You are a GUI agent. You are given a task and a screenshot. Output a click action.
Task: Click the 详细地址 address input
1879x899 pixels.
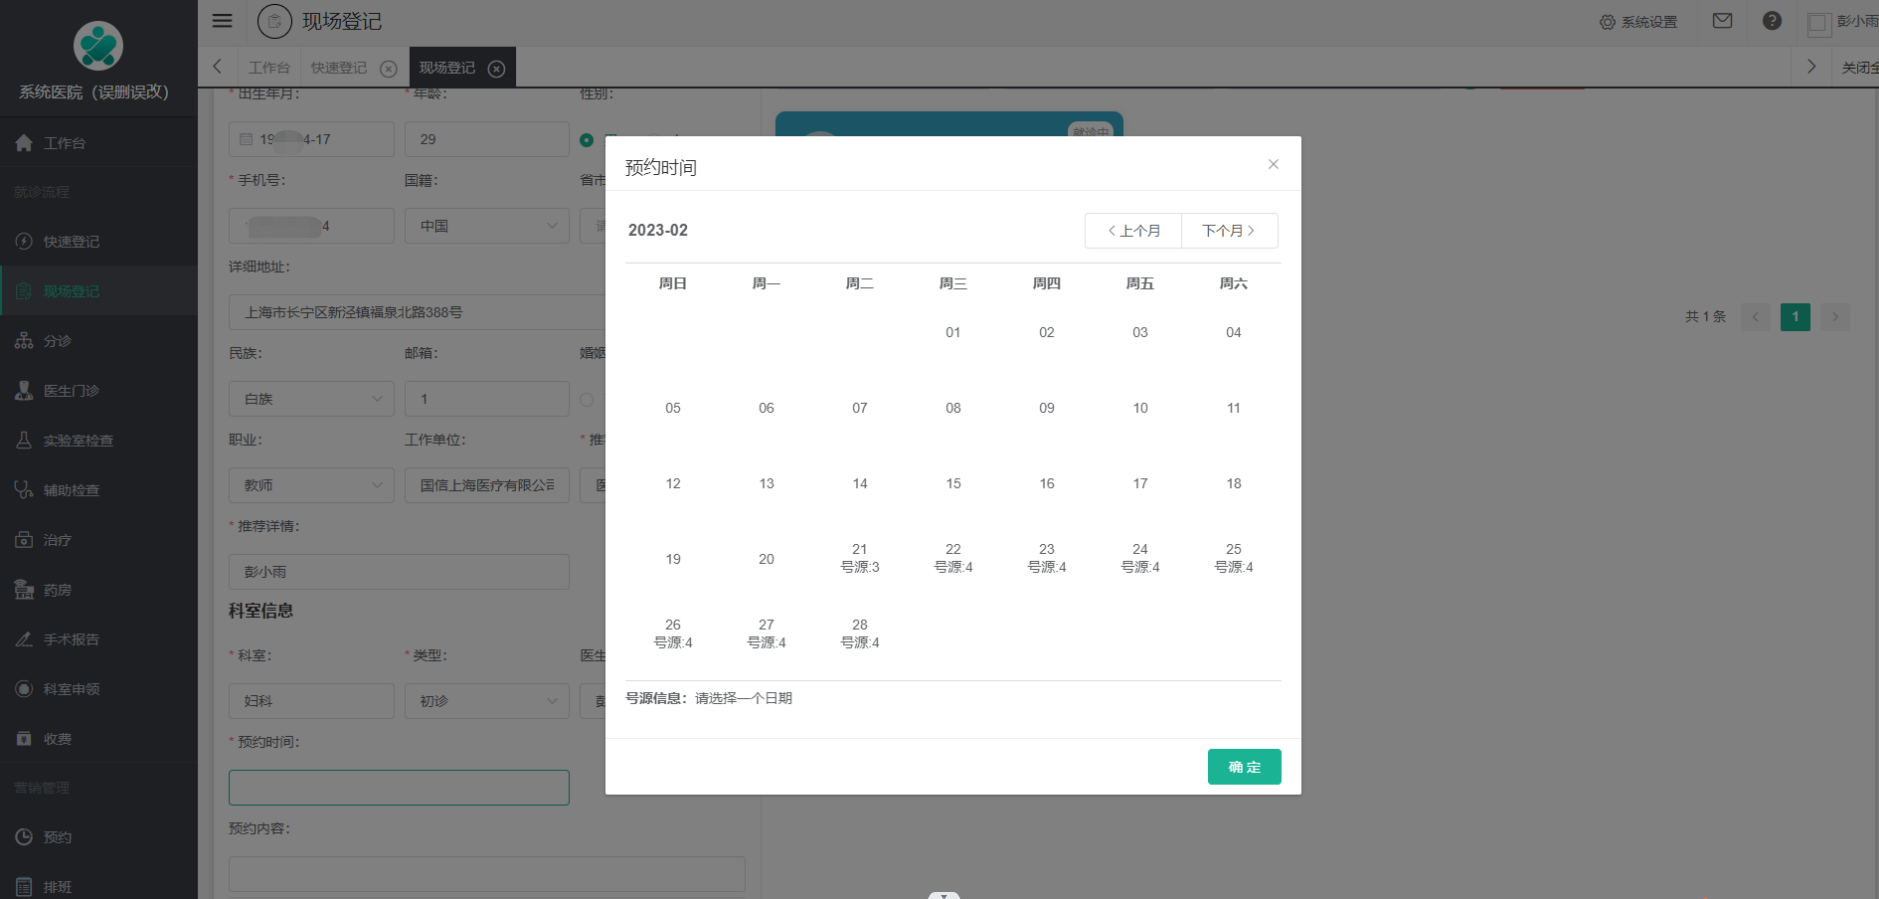[418, 312]
